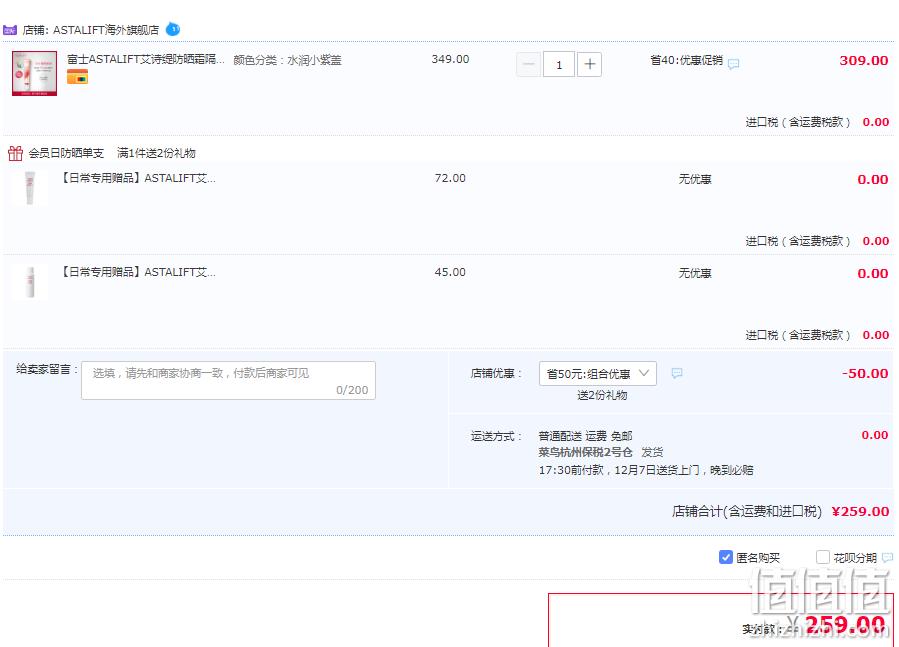Click the 满1件送2份礼物 promotion label
Viewport: 899px width, 647px height.
coord(156,153)
